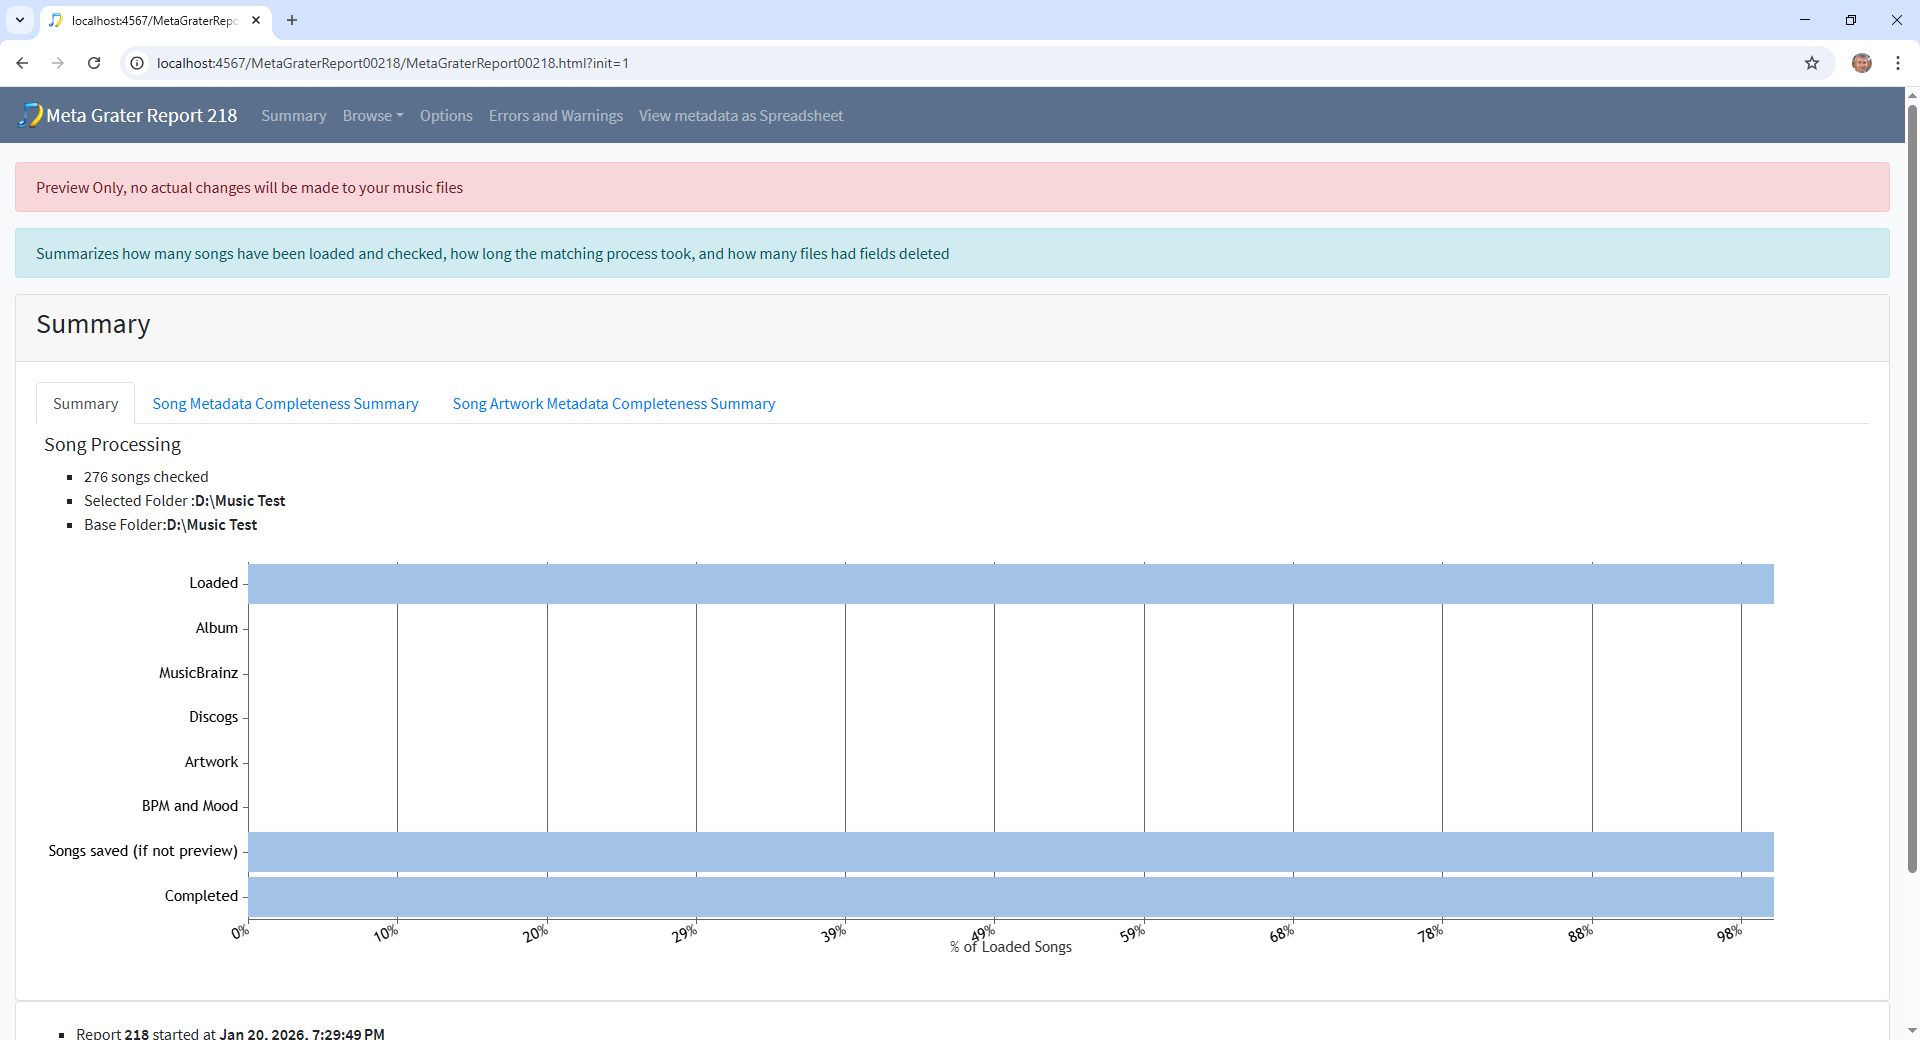Switch to Song Metadata Completeness Summary tab
Image resolution: width=1920 pixels, height=1040 pixels.
[285, 404]
